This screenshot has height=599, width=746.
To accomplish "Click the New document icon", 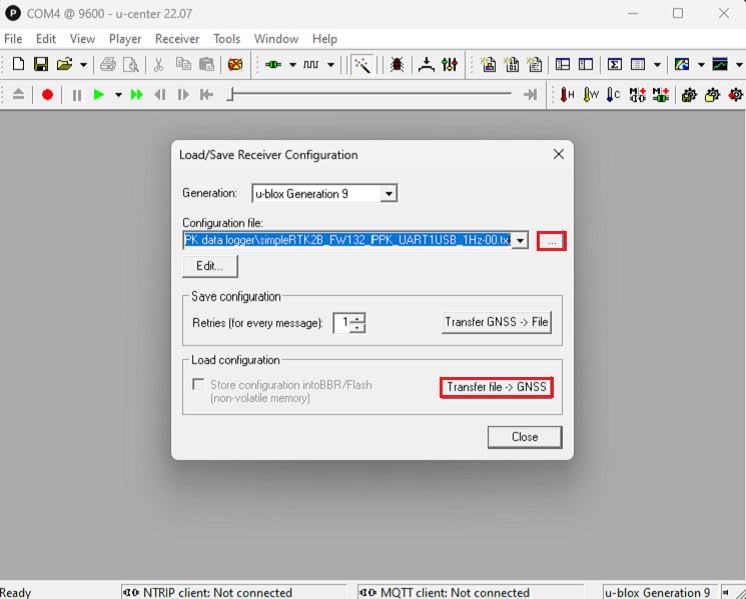I will tap(18, 65).
